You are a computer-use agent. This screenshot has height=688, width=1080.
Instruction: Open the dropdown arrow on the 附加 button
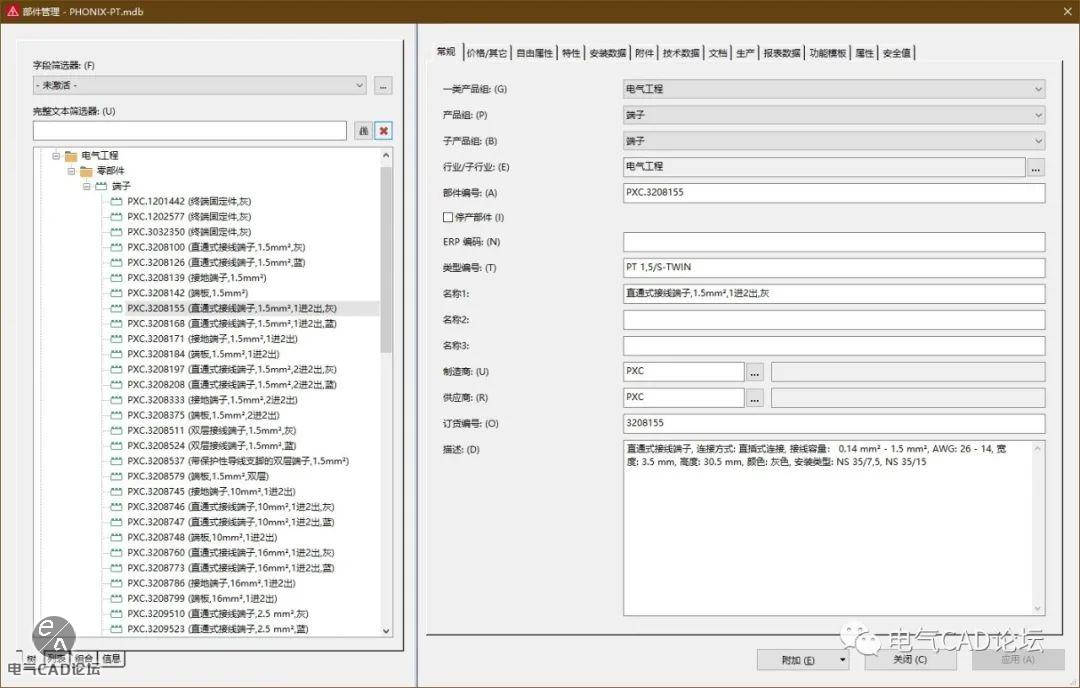coord(842,660)
